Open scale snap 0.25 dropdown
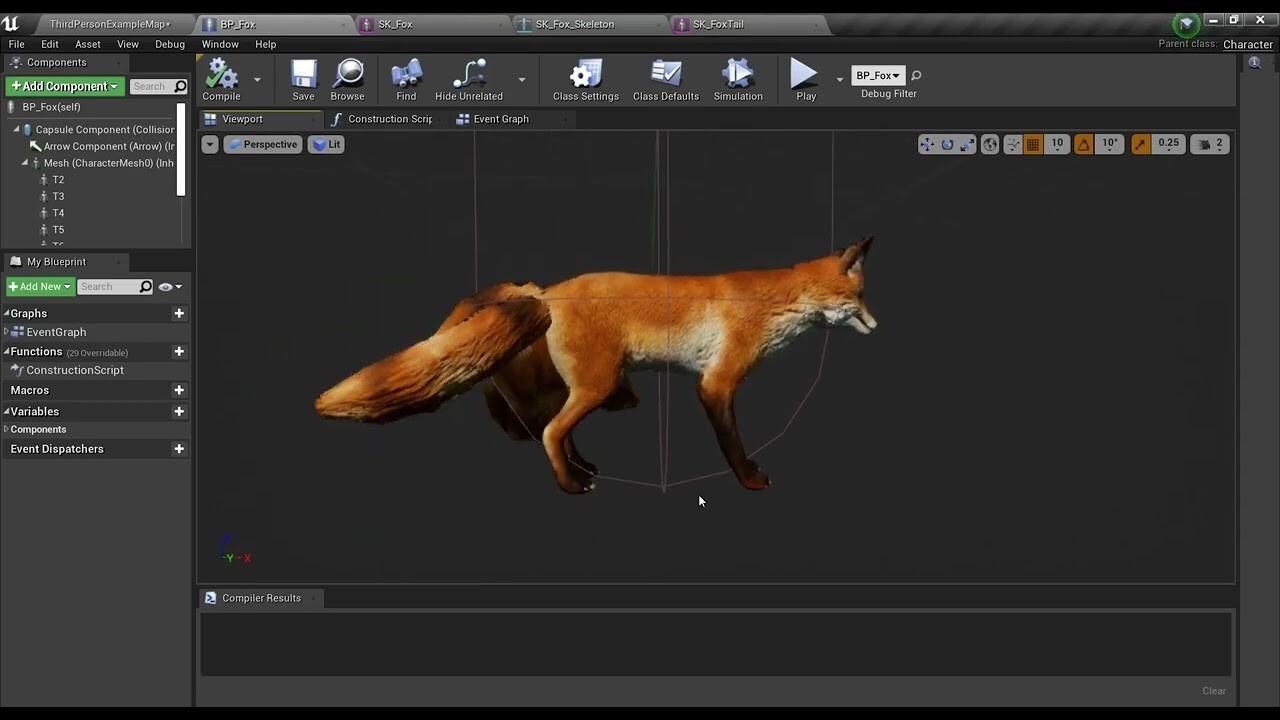Viewport: 1280px width, 720px height. 1168,144
